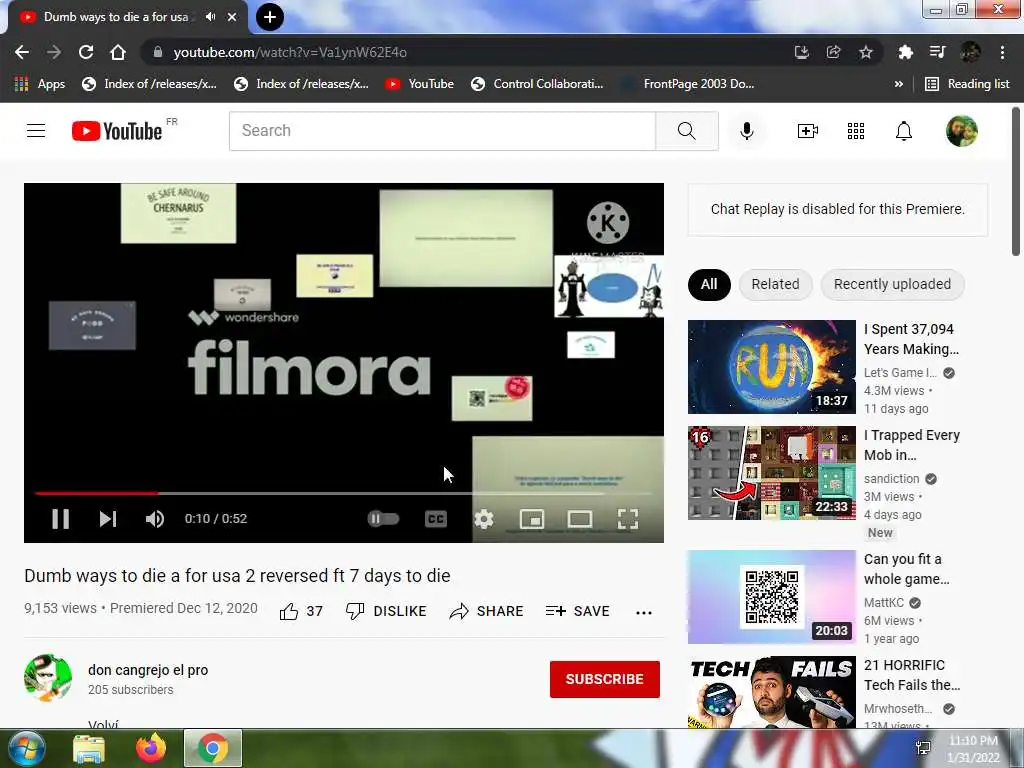Open QR code video thumbnail

pos(771,597)
